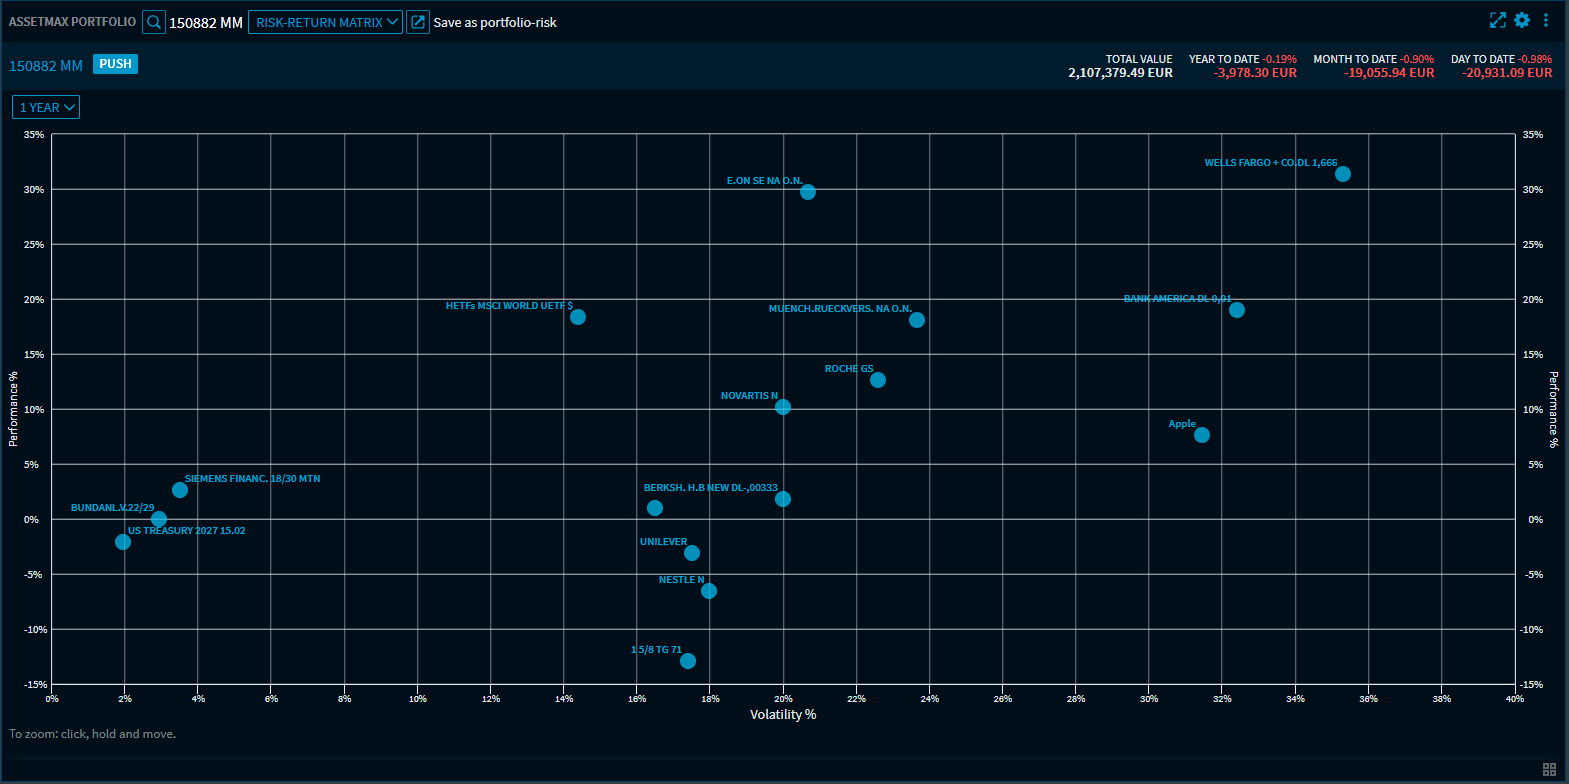Click the Apple data point

(x=1202, y=435)
